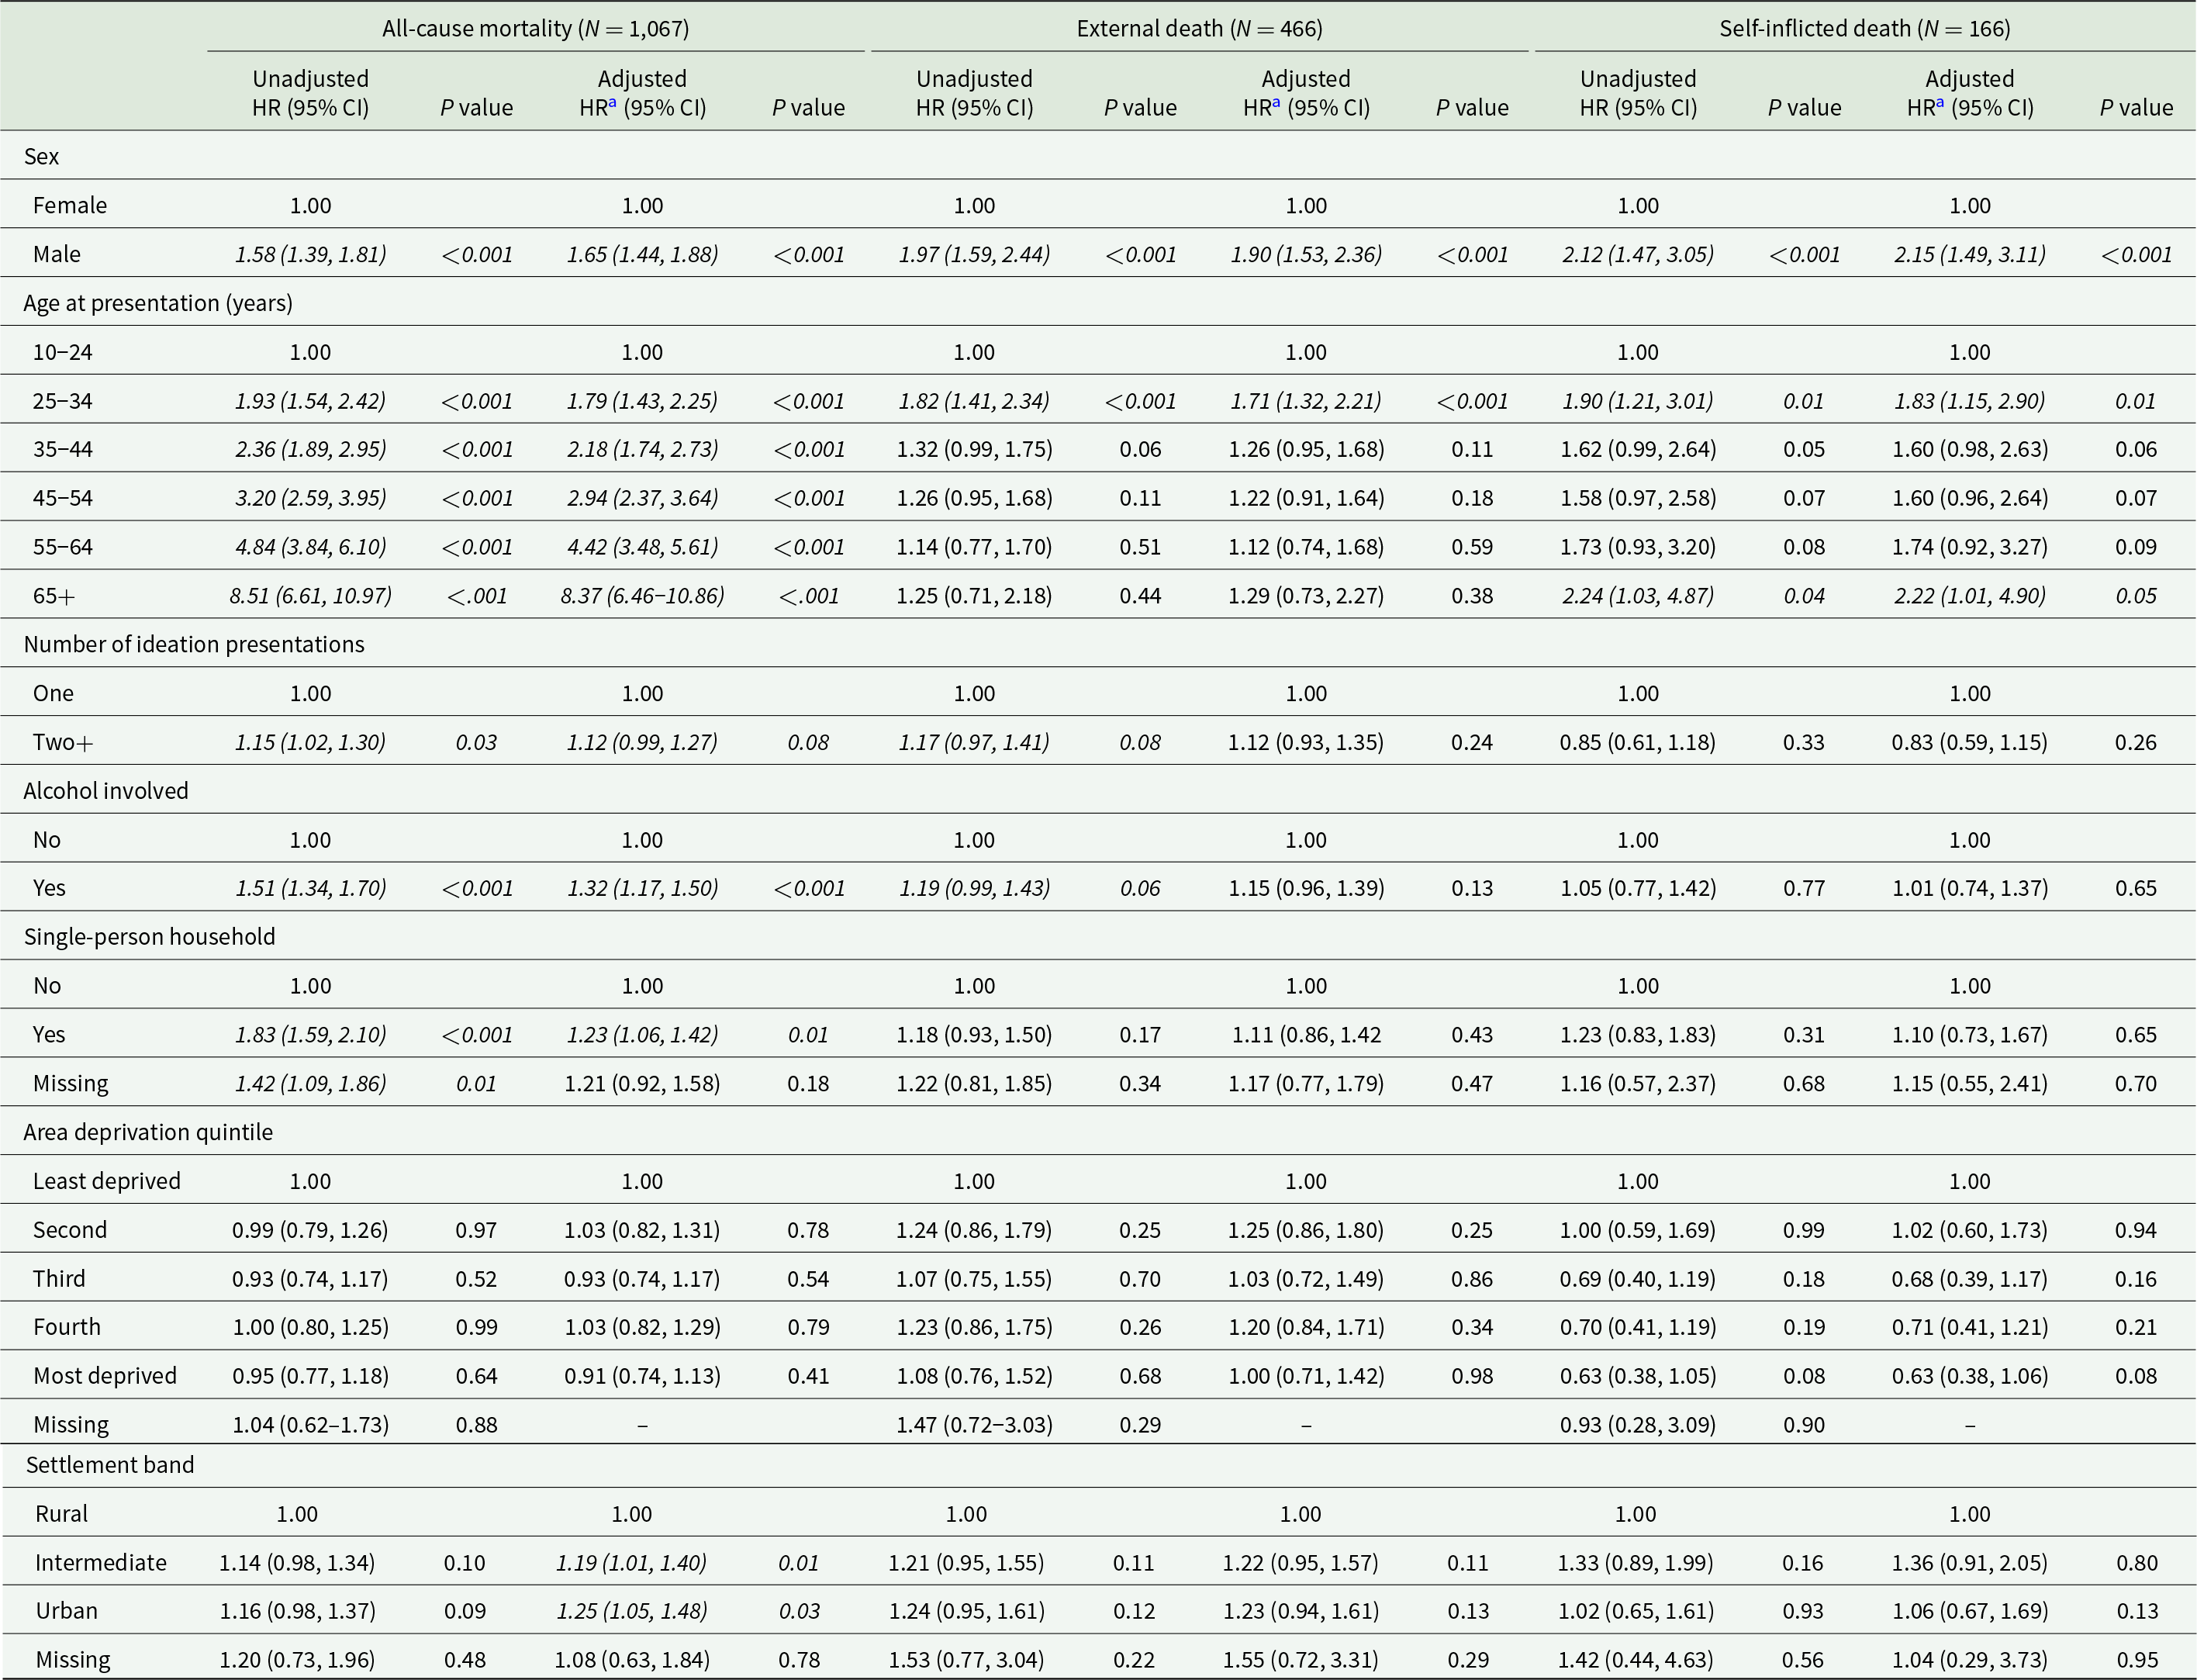Click footnote 'a' in Self-inflicted death Adjusted HR header
Viewport: 2197px width, 1680px height.
[1940, 102]
